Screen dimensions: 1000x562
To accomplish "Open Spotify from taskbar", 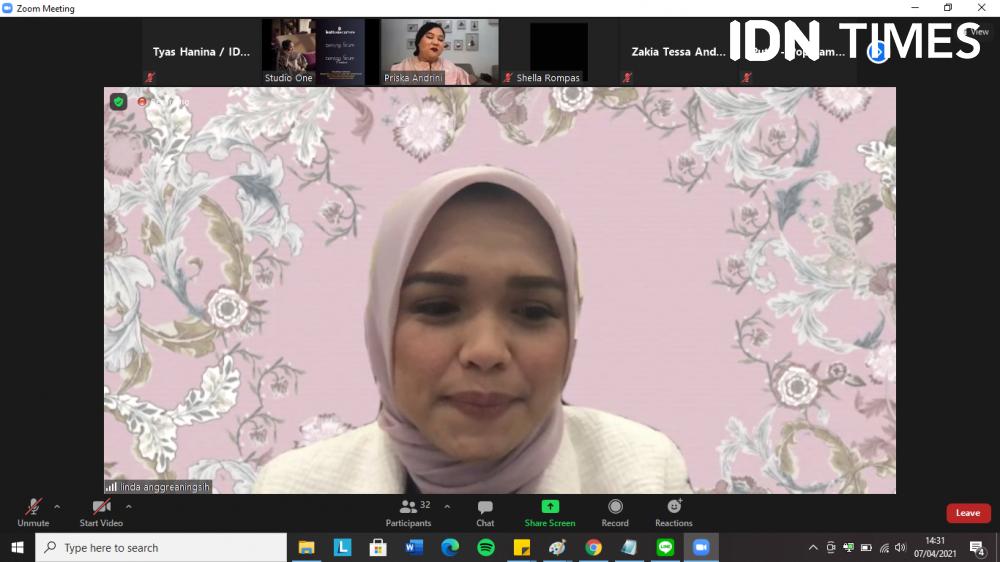I will pyautogui.click(x=486, y=547).
